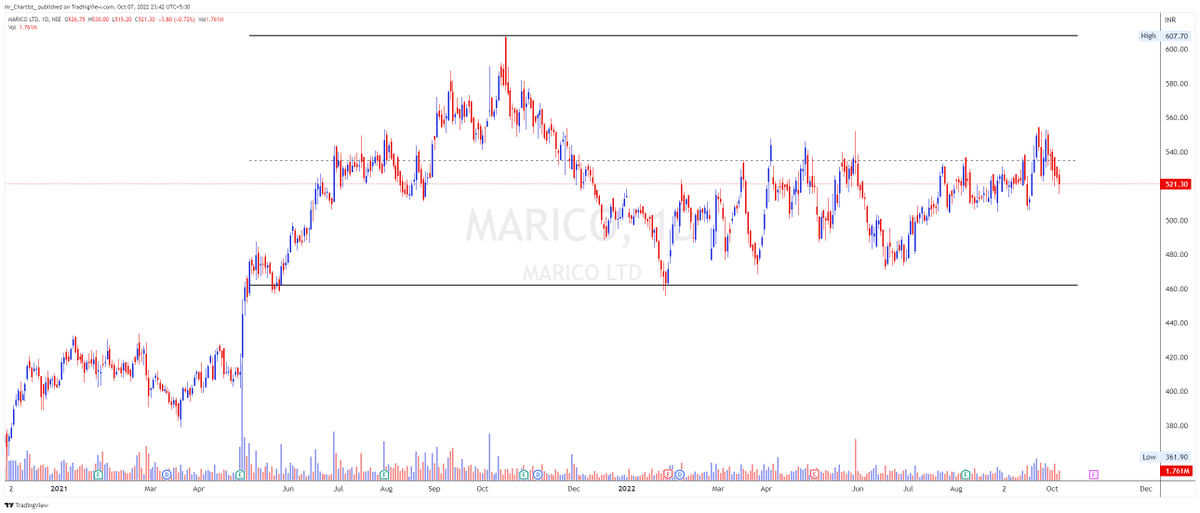Screen dimensions: 1200x513
Task: Click the dividend marker near March 2021
Action: click(x=166, y=474)
